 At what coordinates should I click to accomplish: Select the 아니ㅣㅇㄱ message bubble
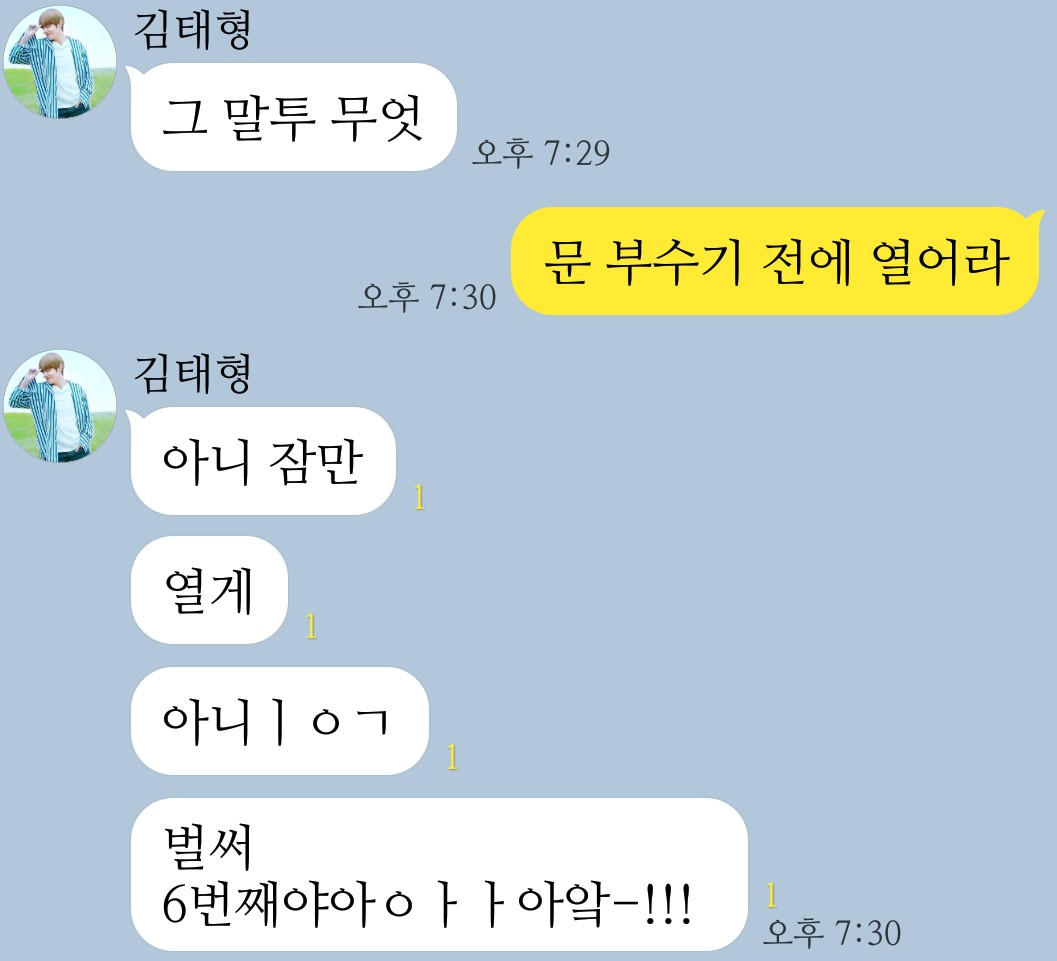[x=279, y=720]
